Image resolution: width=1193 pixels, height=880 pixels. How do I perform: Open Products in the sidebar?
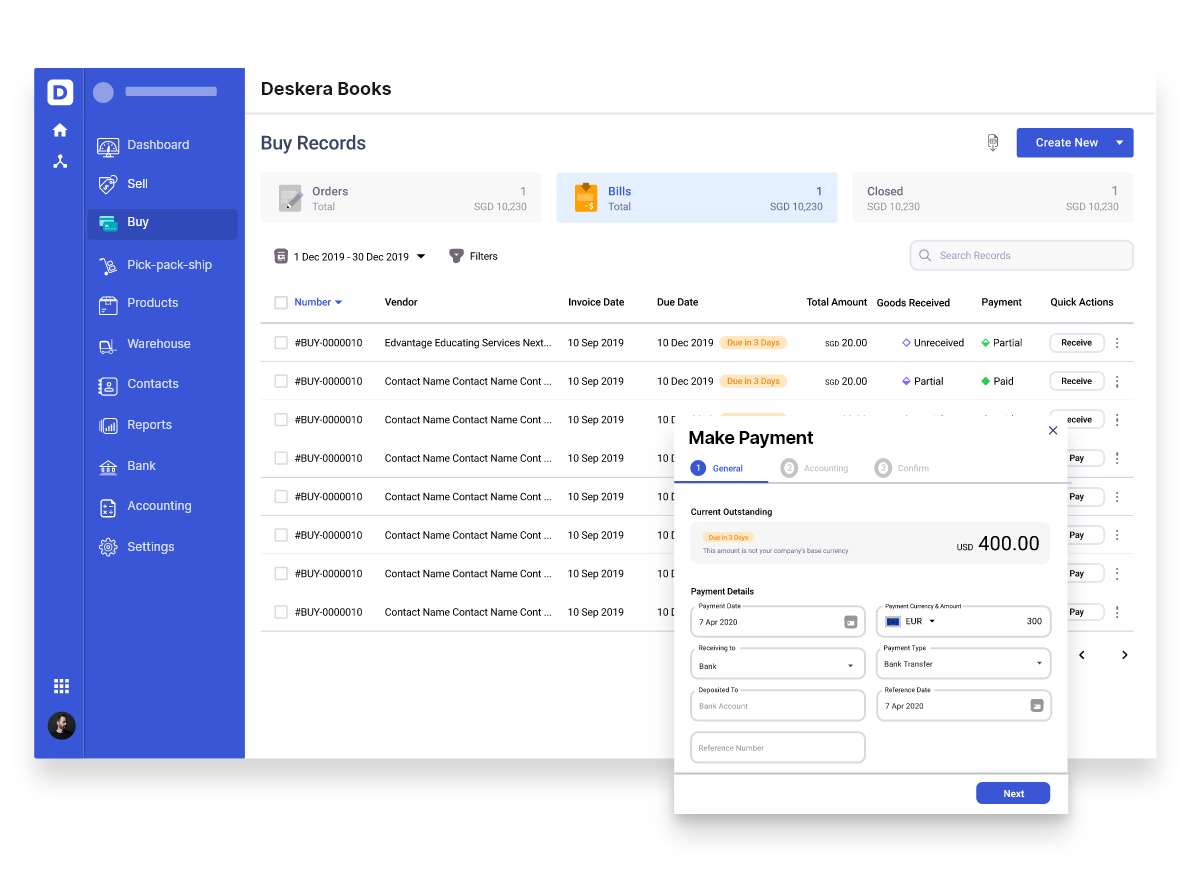pyautogui.click(x=162, y=303)
